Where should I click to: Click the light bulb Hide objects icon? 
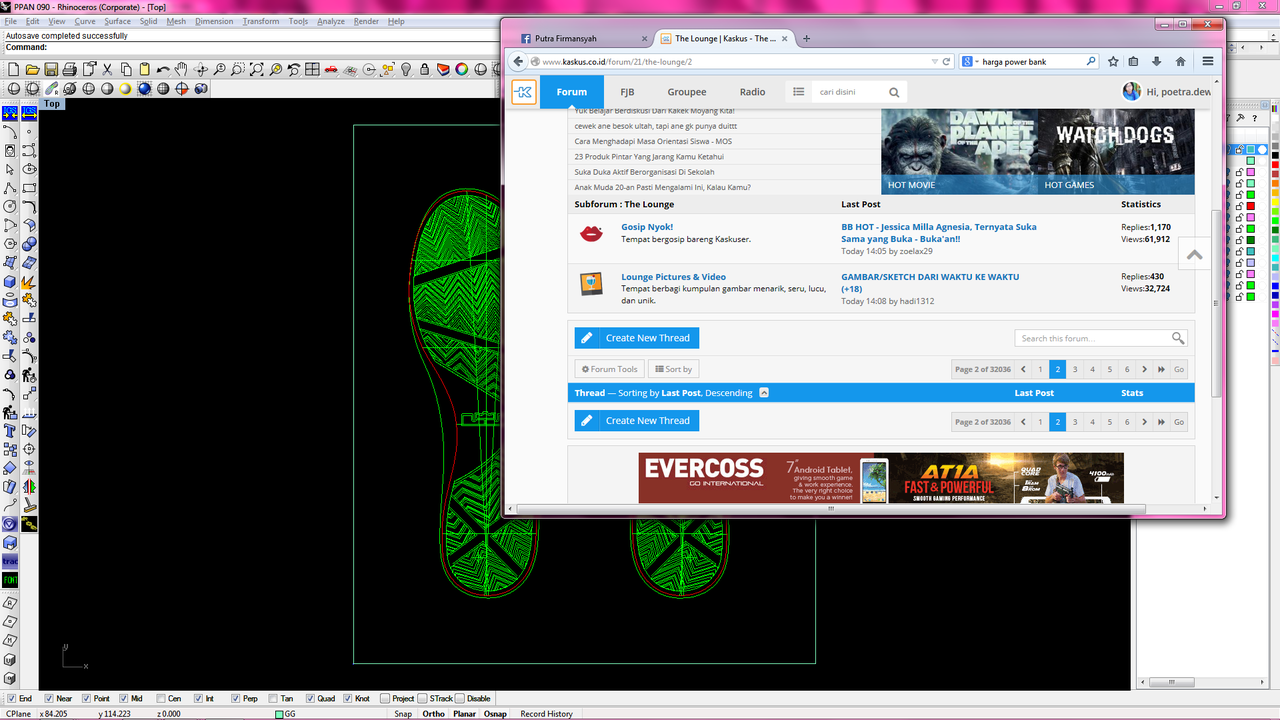(x=406, y=69)
